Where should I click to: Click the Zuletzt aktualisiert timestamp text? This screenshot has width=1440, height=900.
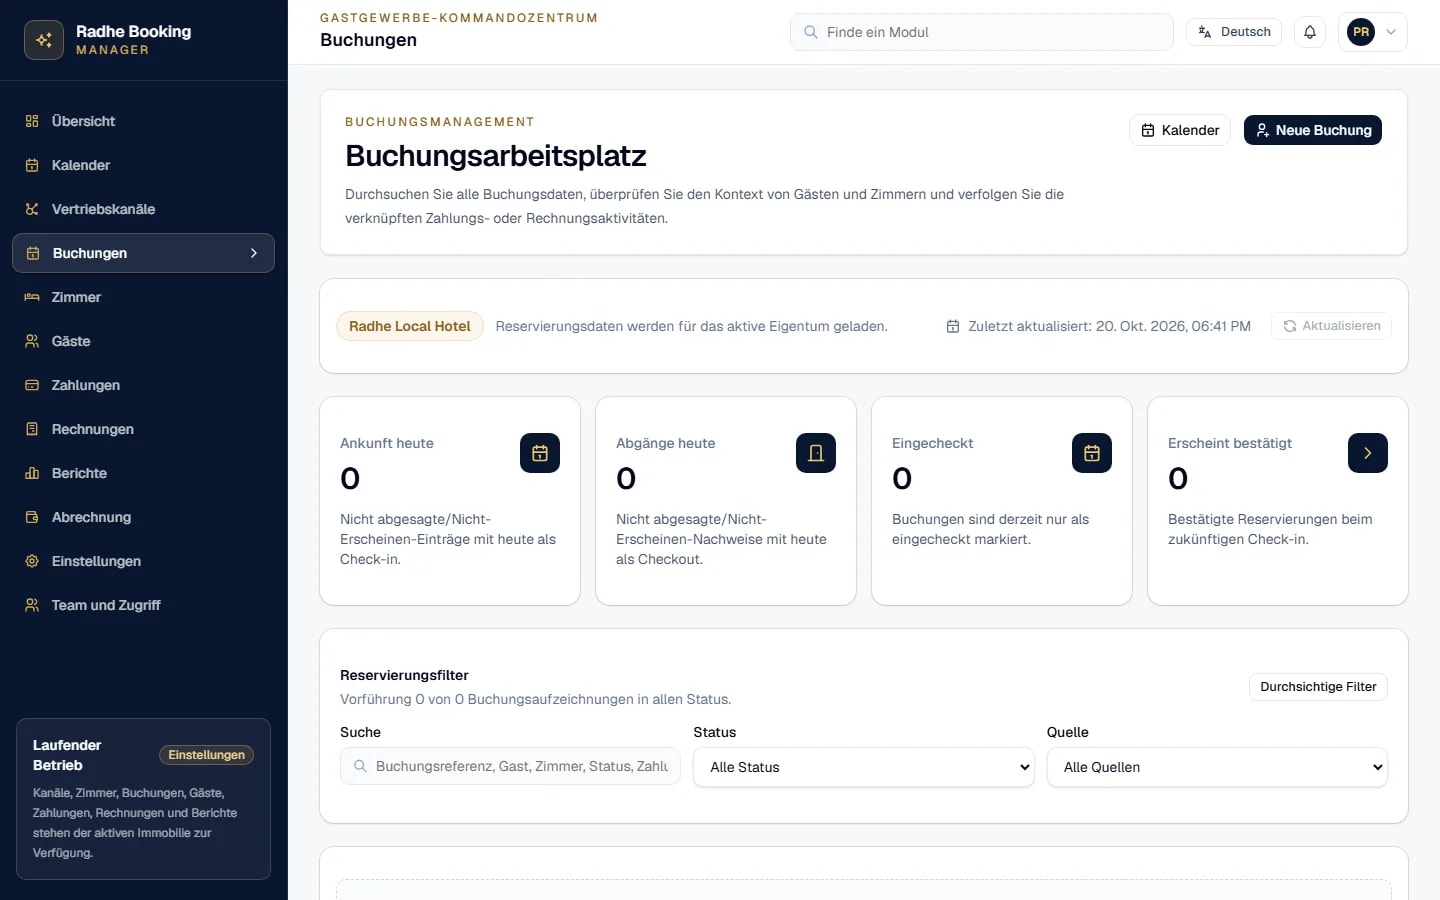point(1109,326)
